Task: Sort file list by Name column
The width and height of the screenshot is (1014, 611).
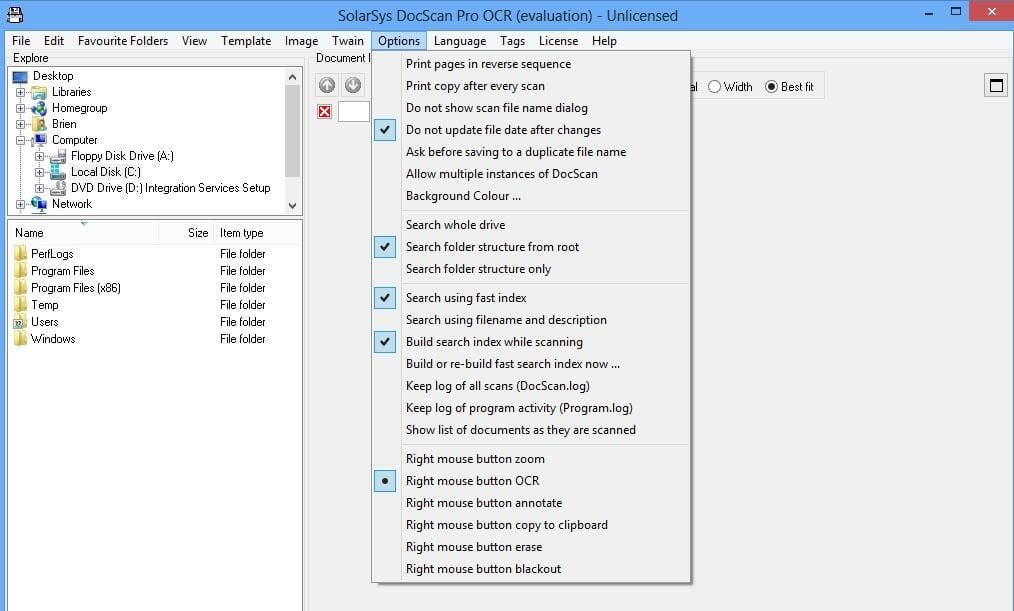Action: tap(84, 233)
